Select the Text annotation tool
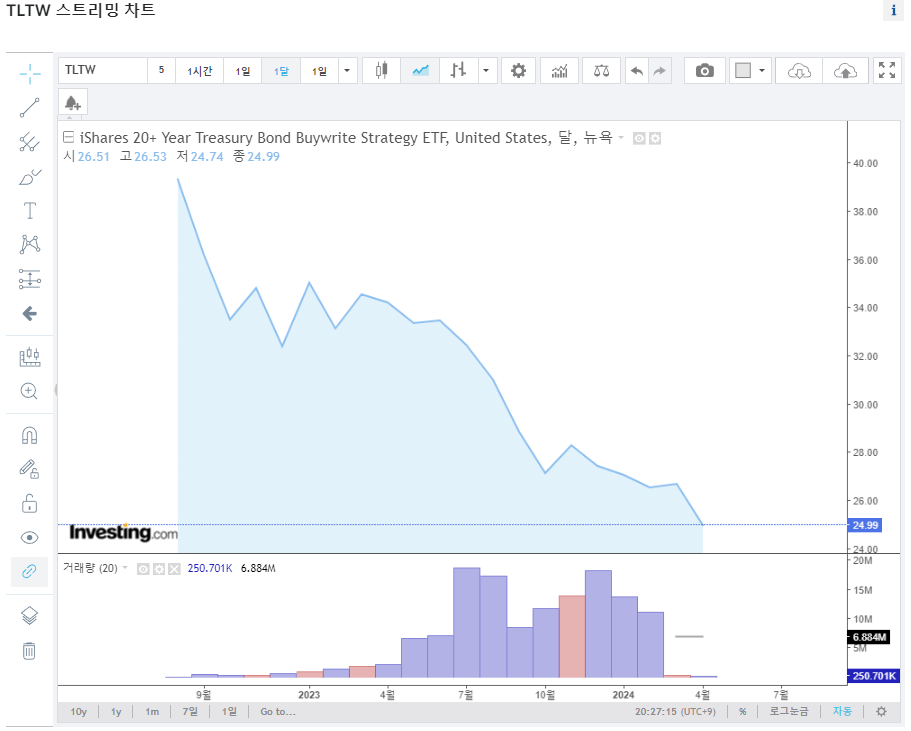The height and width of the screenshot is (731, 911). [30, 210]
